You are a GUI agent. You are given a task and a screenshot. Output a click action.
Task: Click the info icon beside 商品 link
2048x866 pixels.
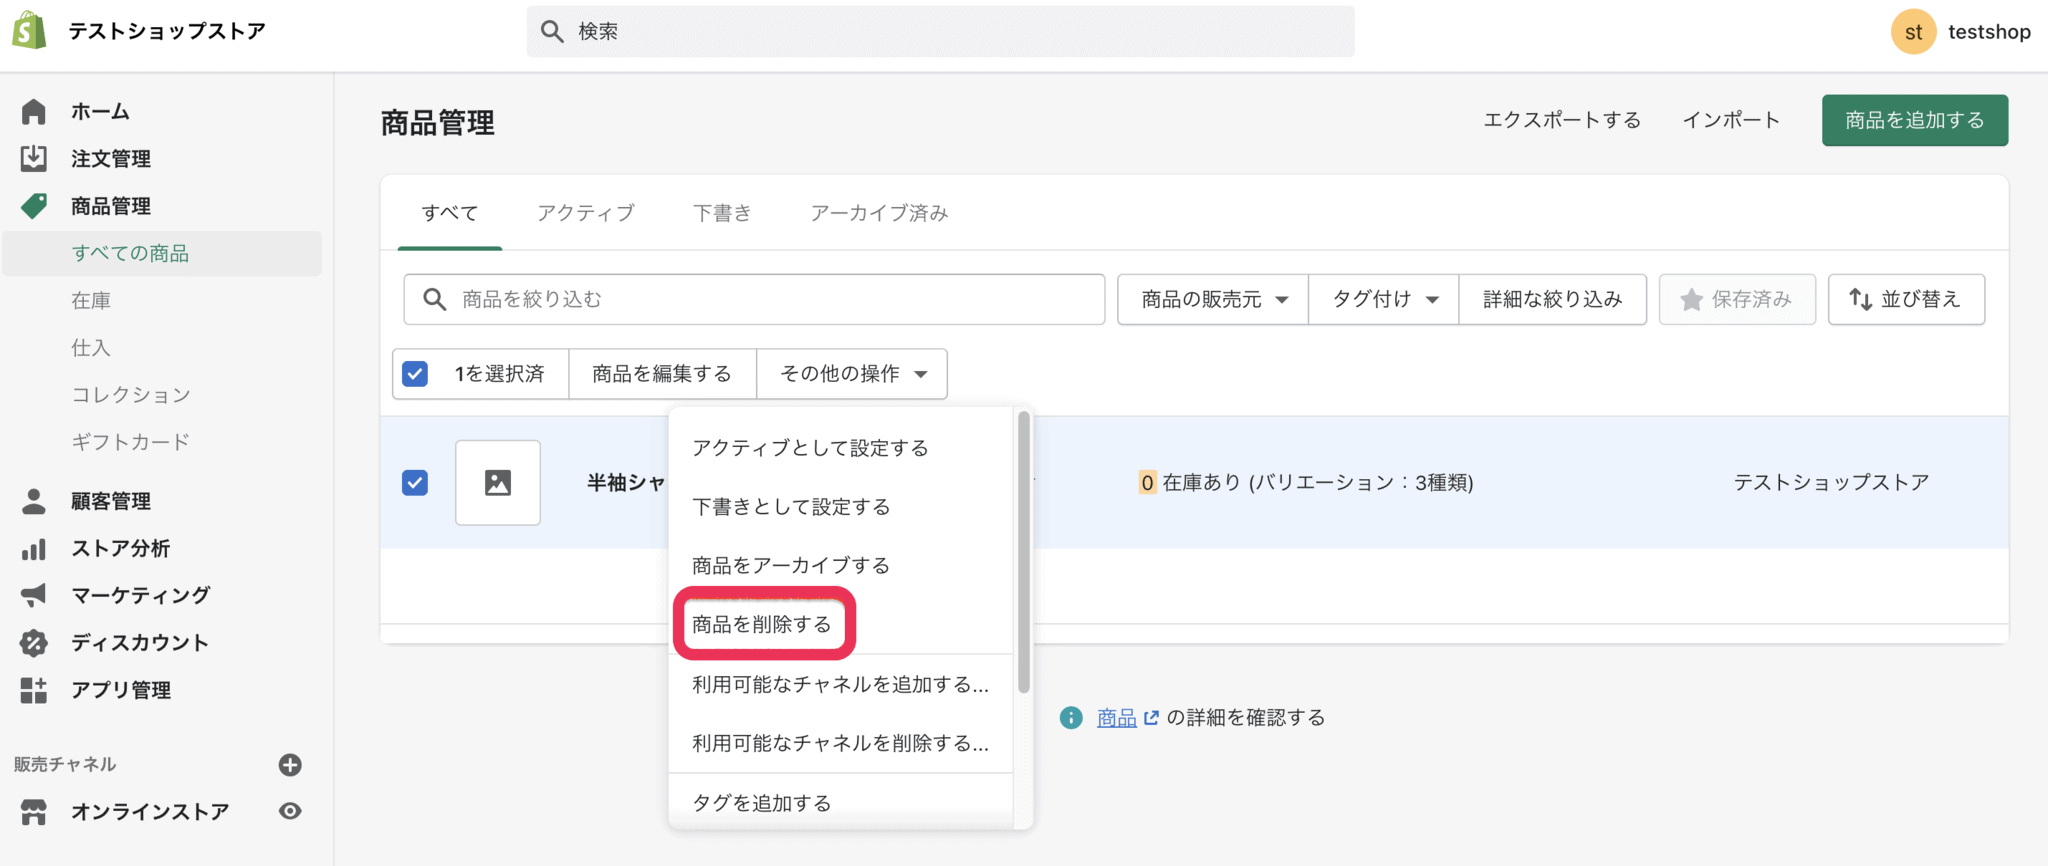point(1071,717)
